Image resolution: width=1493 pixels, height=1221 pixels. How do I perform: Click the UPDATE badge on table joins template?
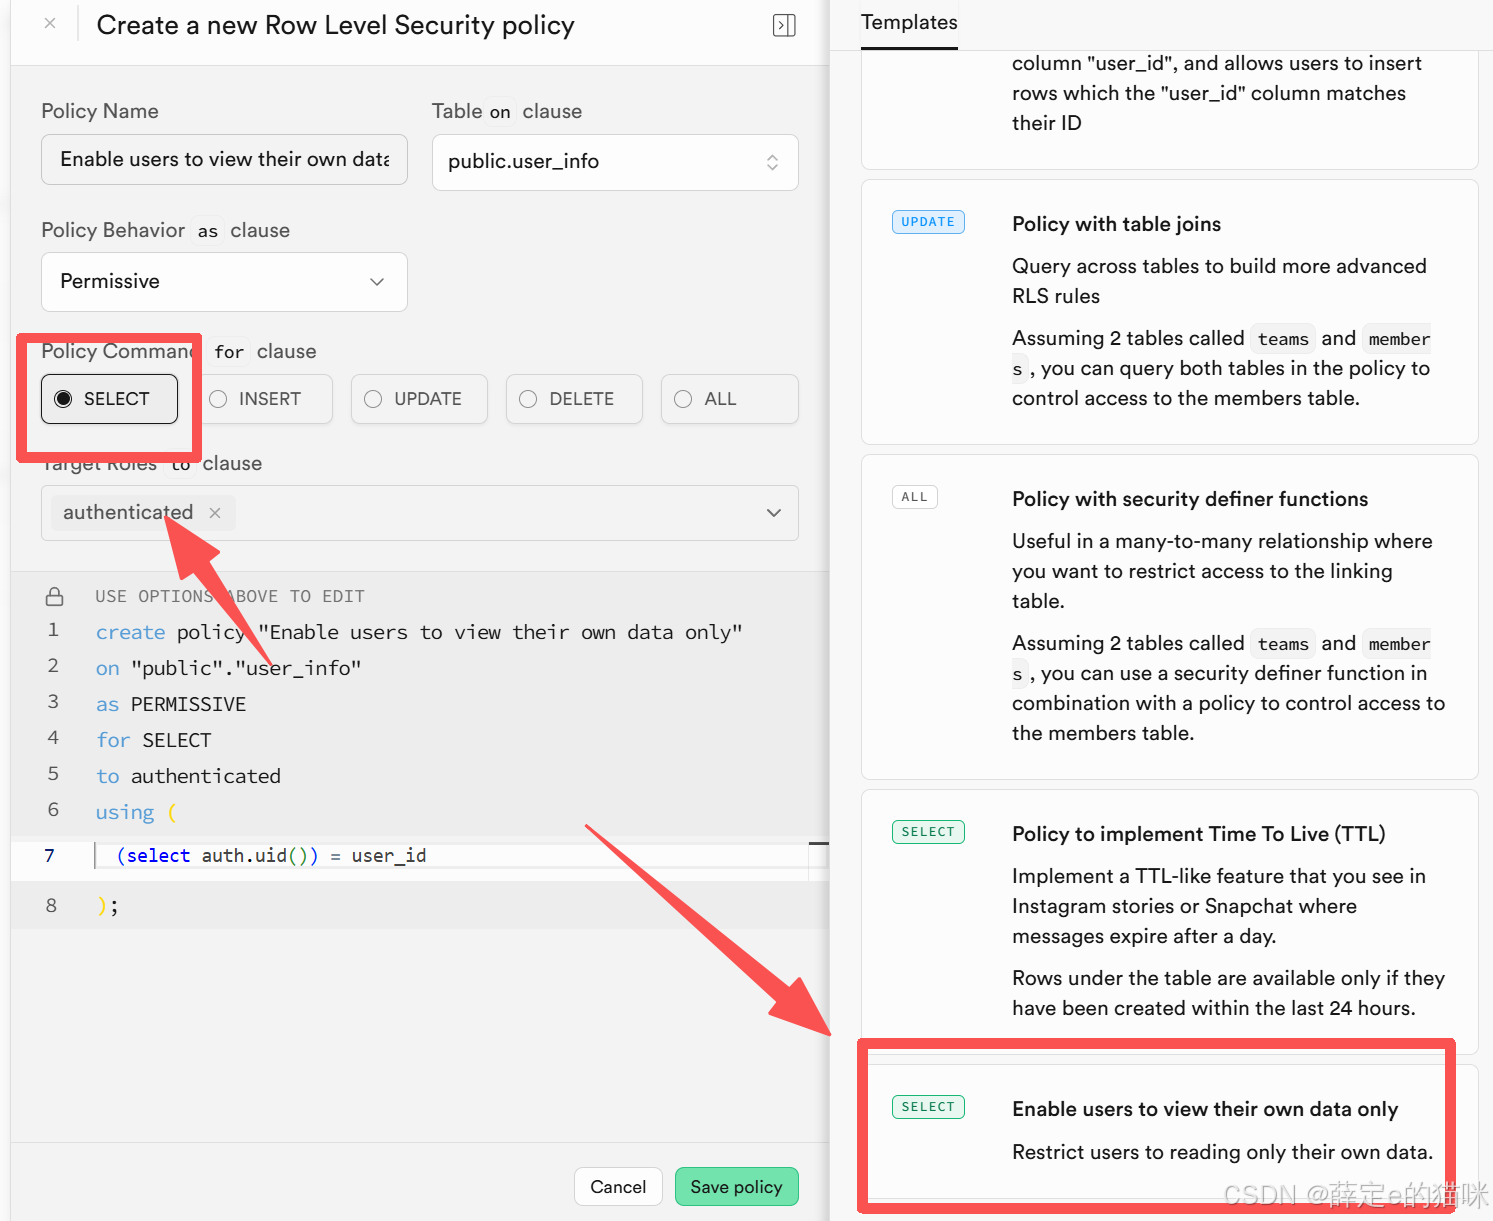pos(928,222)
